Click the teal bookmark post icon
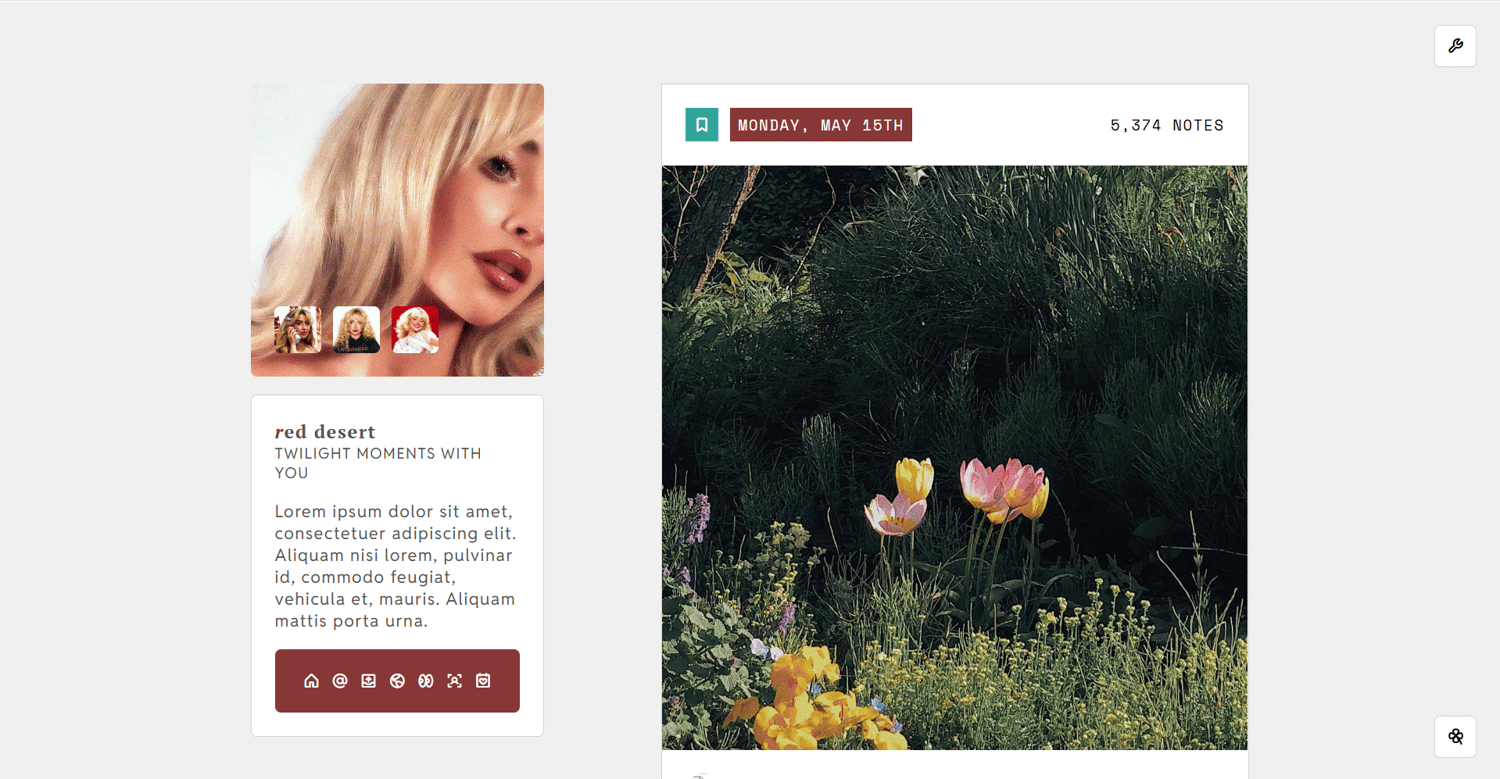The width and height of the screenshot is (1500, 779). coord(702,125)
